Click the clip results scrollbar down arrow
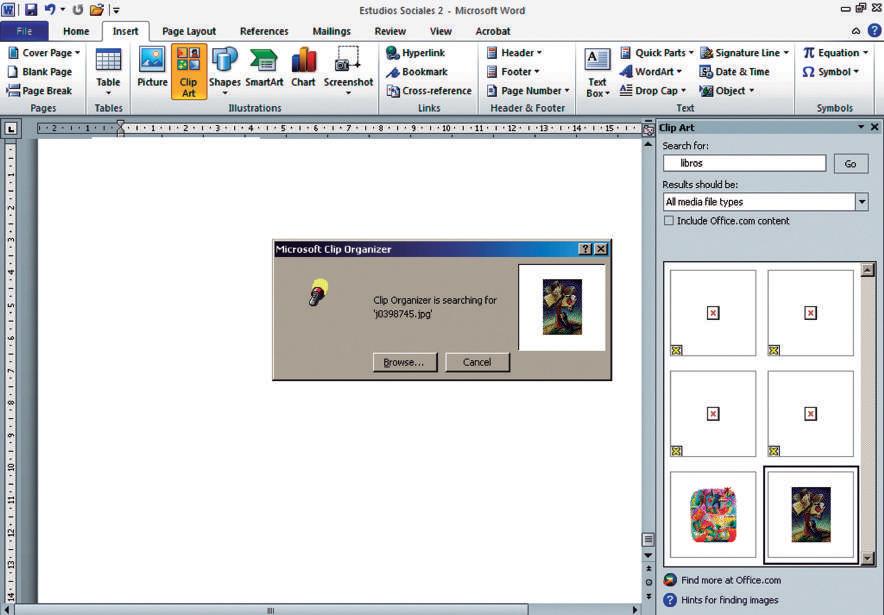884x615 pixels. (x=868, y=558)
